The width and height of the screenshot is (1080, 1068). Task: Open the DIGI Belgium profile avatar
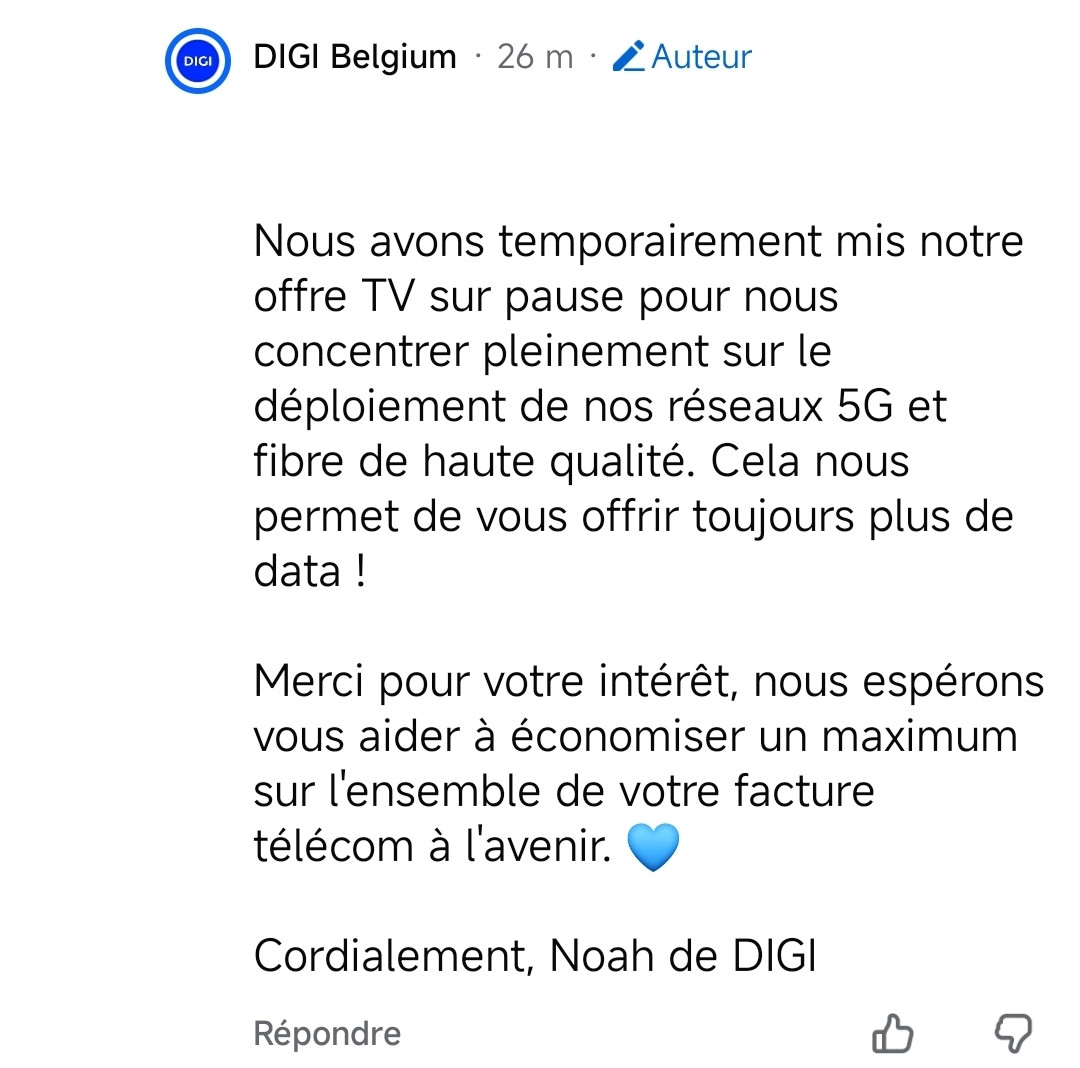[198, 61]
